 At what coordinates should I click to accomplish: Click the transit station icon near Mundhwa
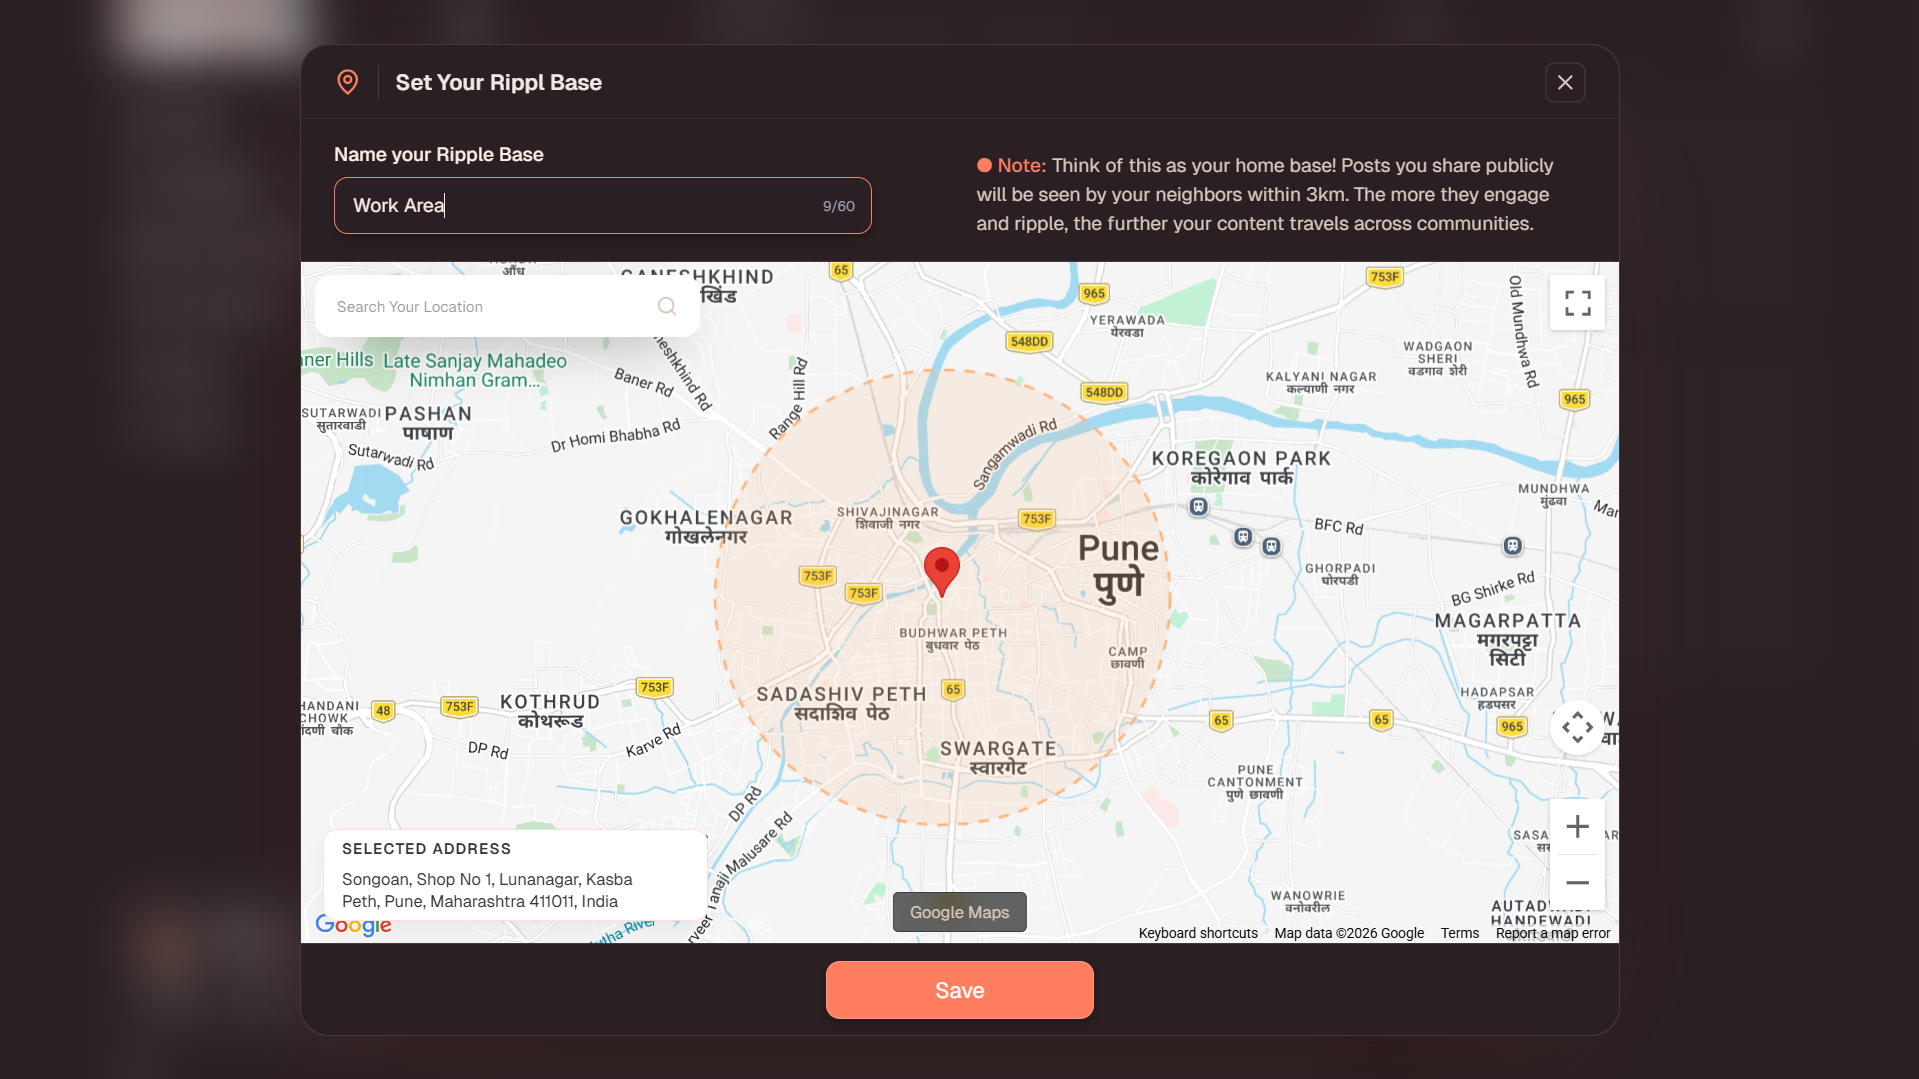point(1512,546)
